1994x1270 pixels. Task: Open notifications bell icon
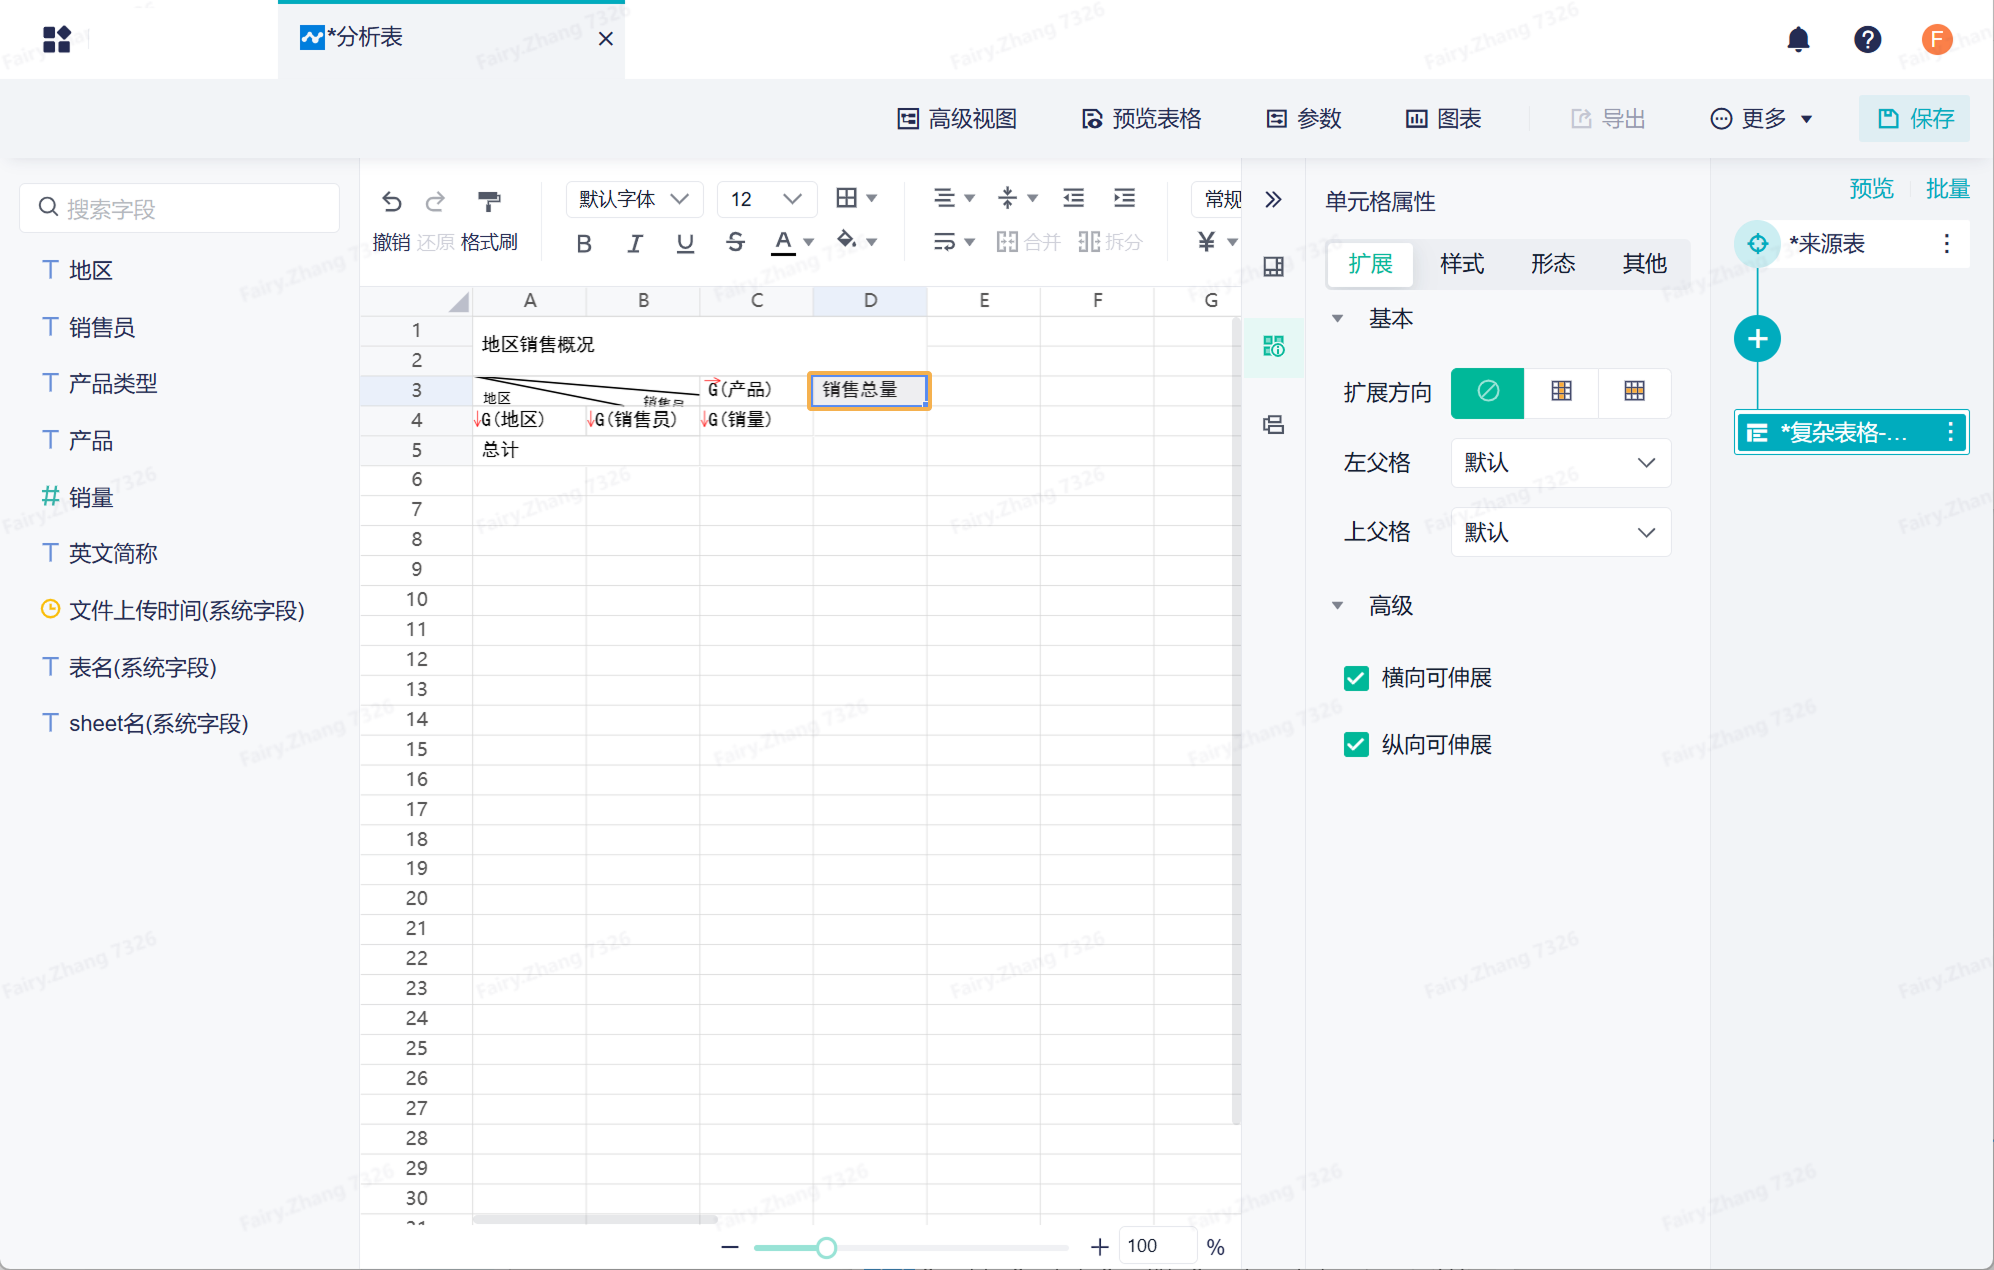click(x=1797, y=39)
